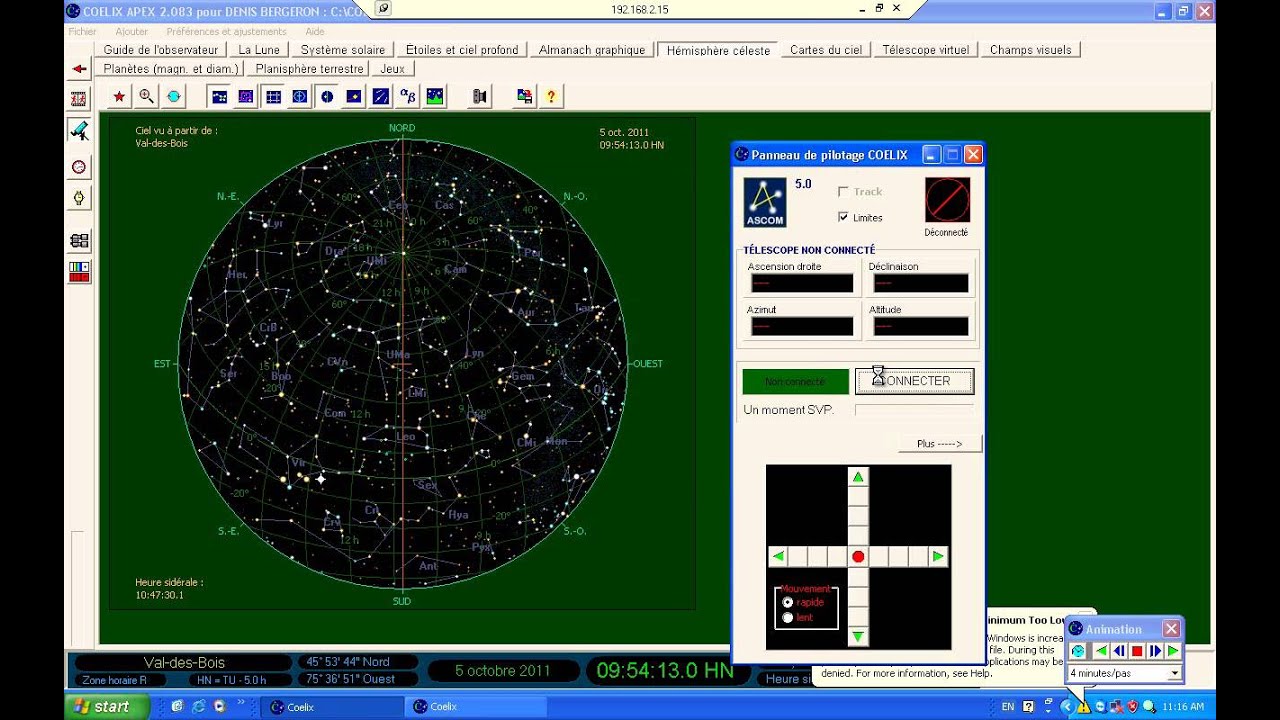Slew telescope up with green arrow

(x=857, y=477)
